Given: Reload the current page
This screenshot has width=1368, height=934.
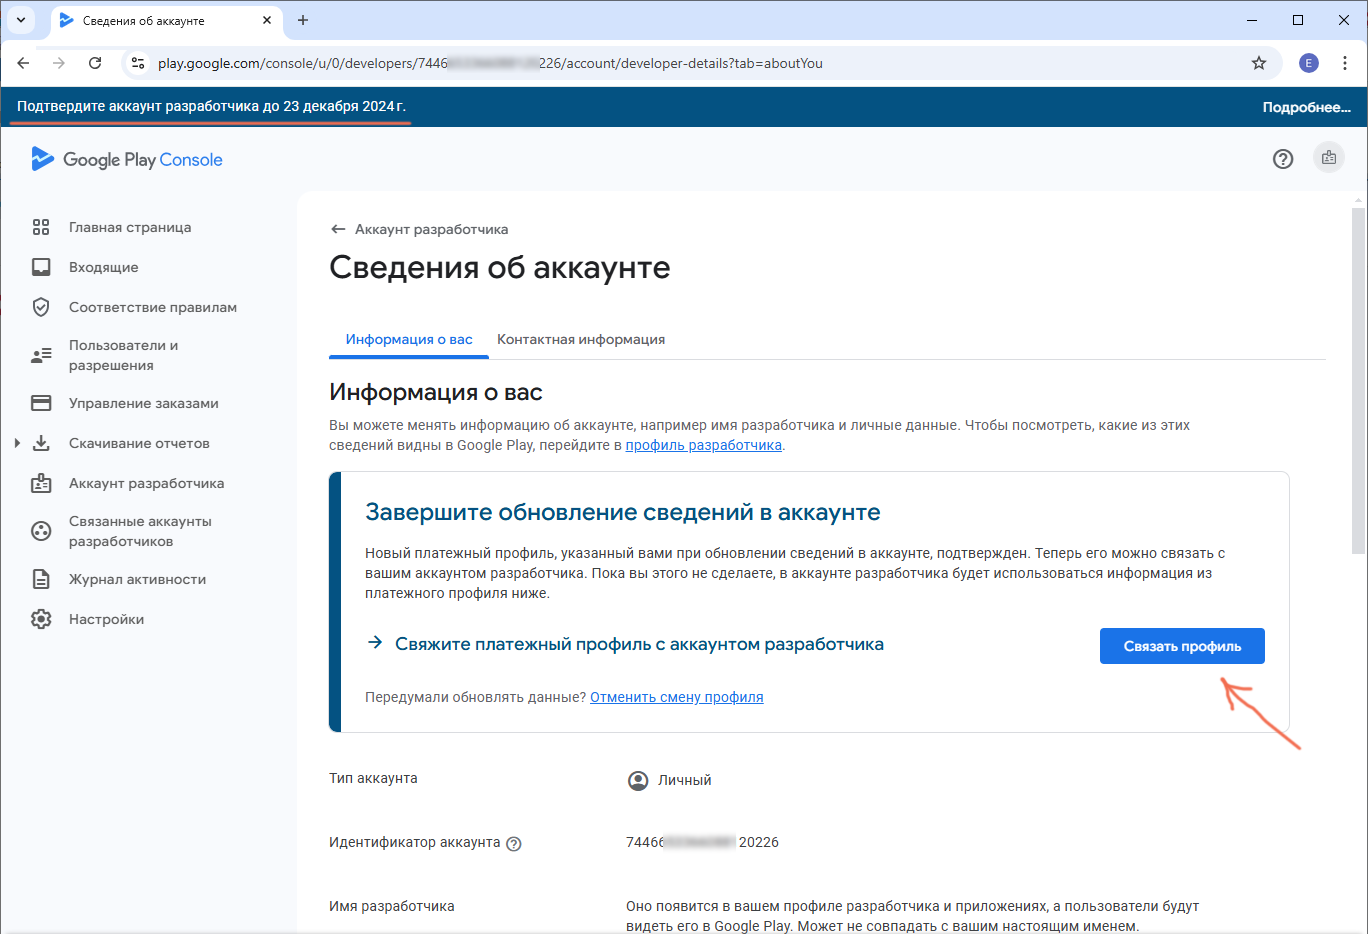Looking at the screenshot, I should (95, 63).
